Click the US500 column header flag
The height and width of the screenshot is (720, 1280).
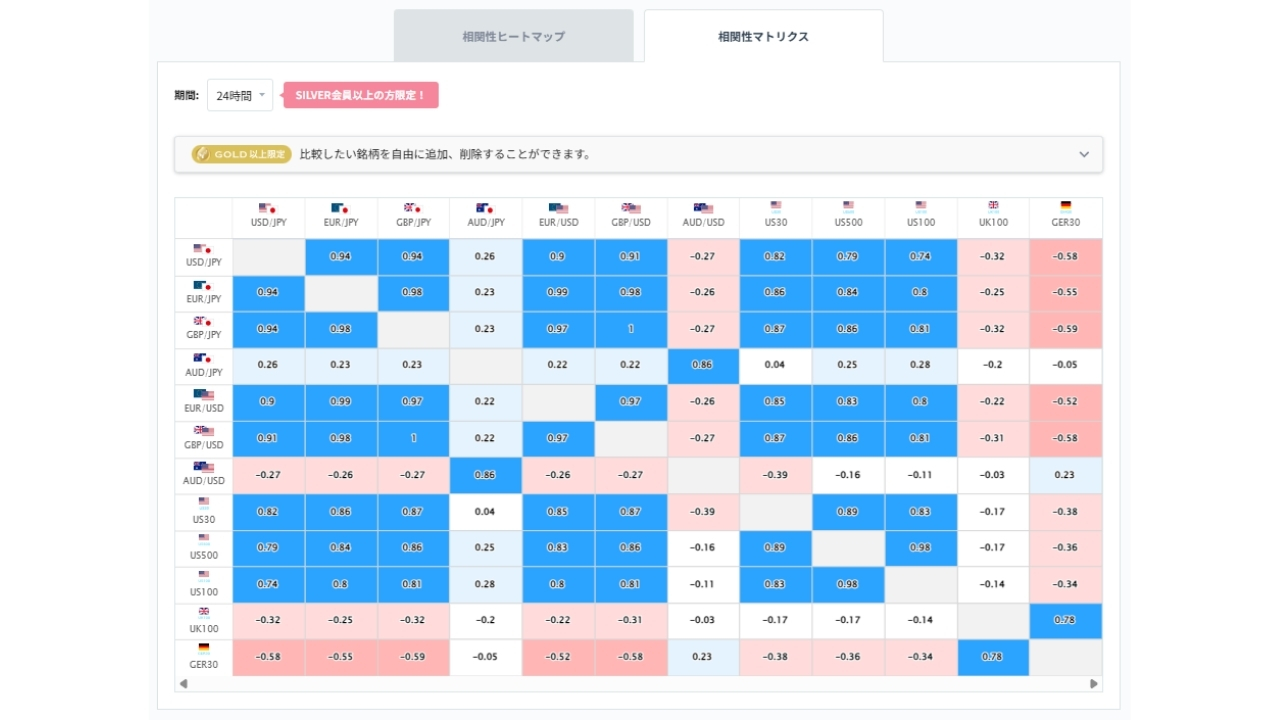(x=848, y=206)
